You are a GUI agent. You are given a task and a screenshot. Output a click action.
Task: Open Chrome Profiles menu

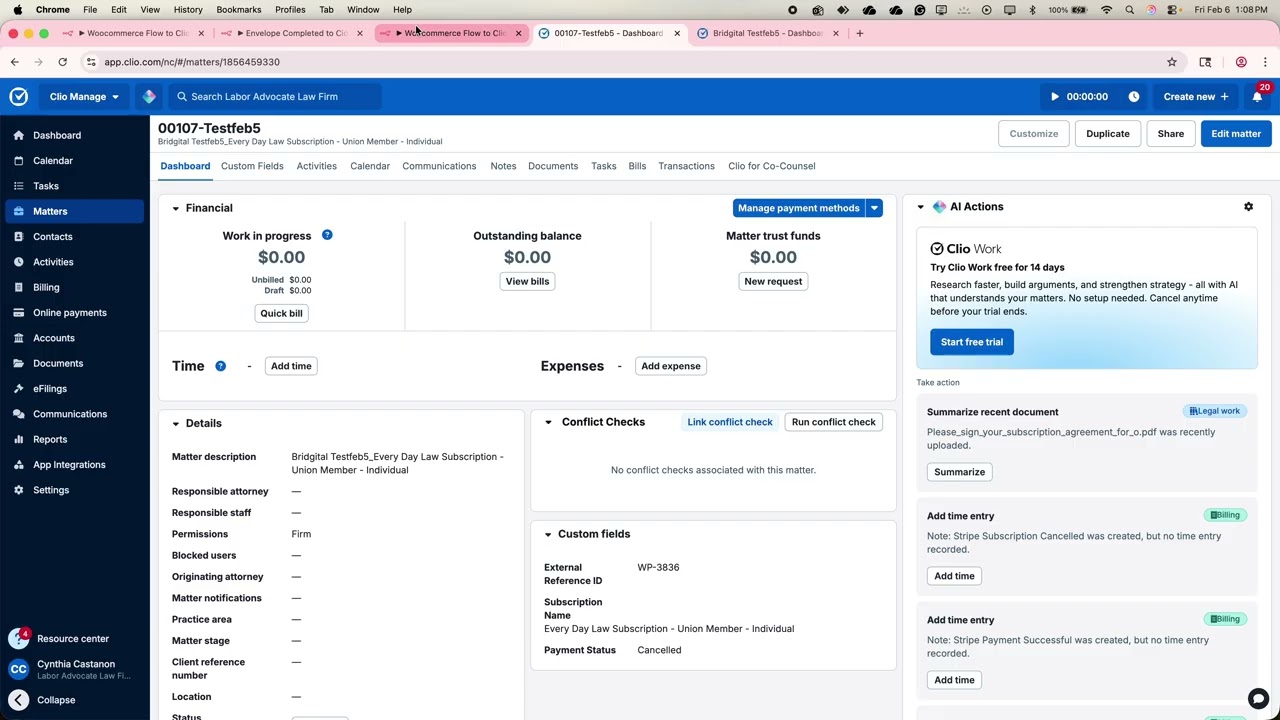click(x=290, y=9)
